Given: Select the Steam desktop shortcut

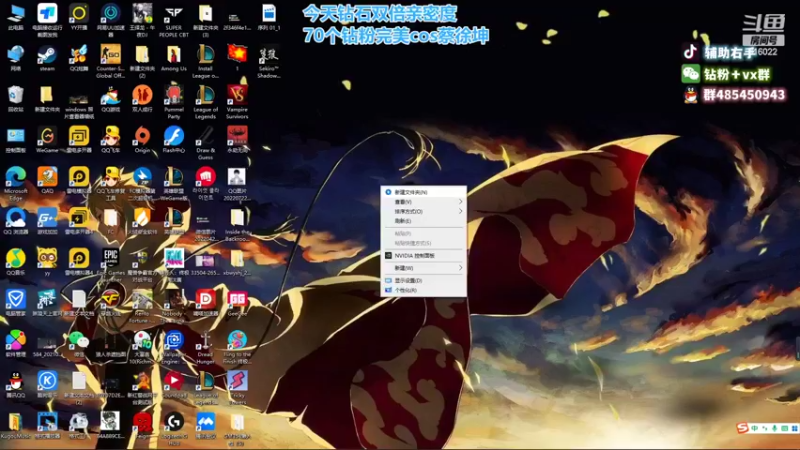Looking at the screenshot, I should click(x=47, y=58).
